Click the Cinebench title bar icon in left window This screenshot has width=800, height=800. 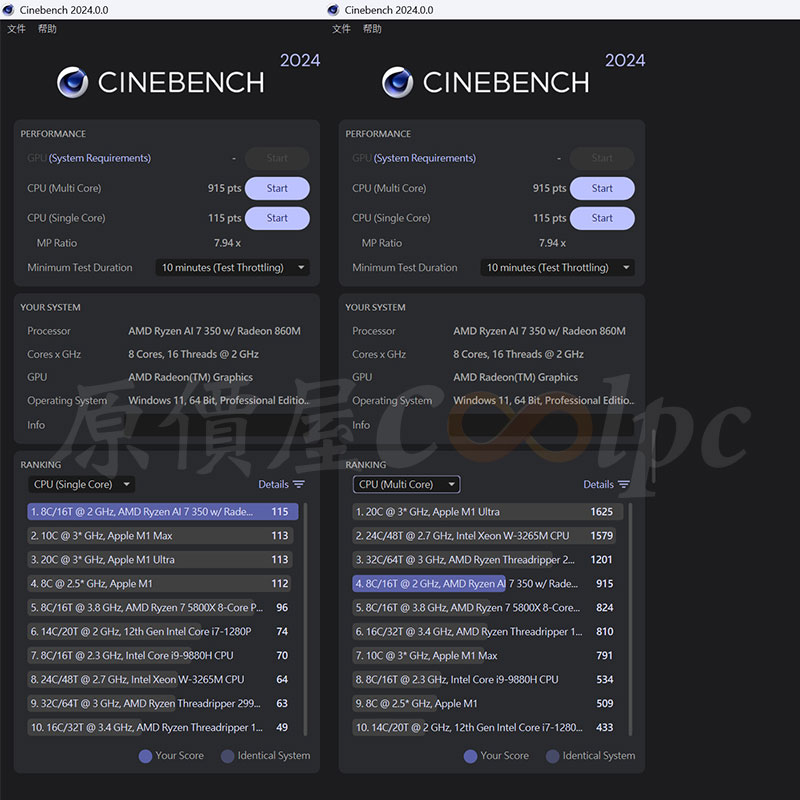click(8, 10)
